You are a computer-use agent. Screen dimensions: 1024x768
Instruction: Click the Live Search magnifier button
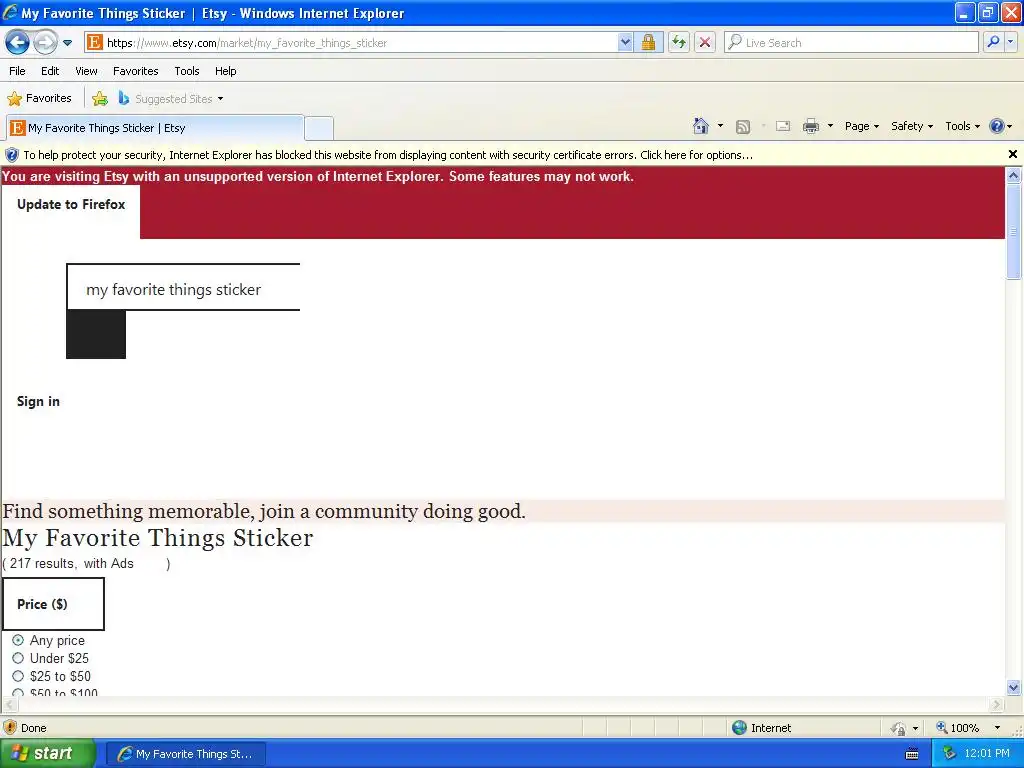pyautogui.click(x=993, y=42)
